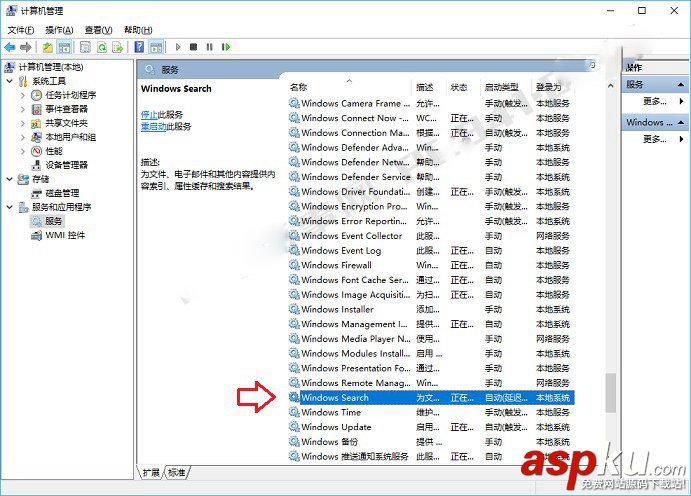
Task: Select the Windows Firewall service row
Action: (431, 265)
